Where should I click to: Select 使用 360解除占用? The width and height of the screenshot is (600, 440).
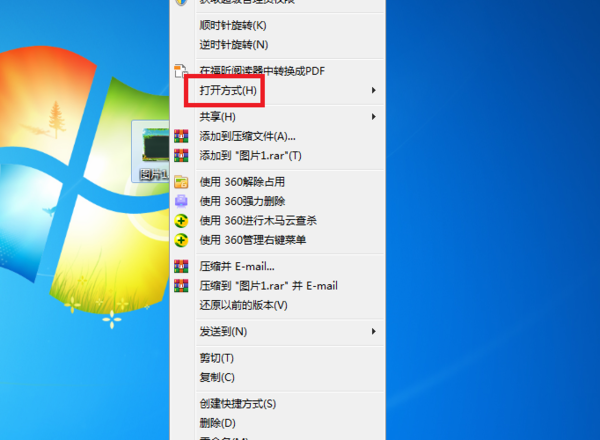[x=242, y=182]
